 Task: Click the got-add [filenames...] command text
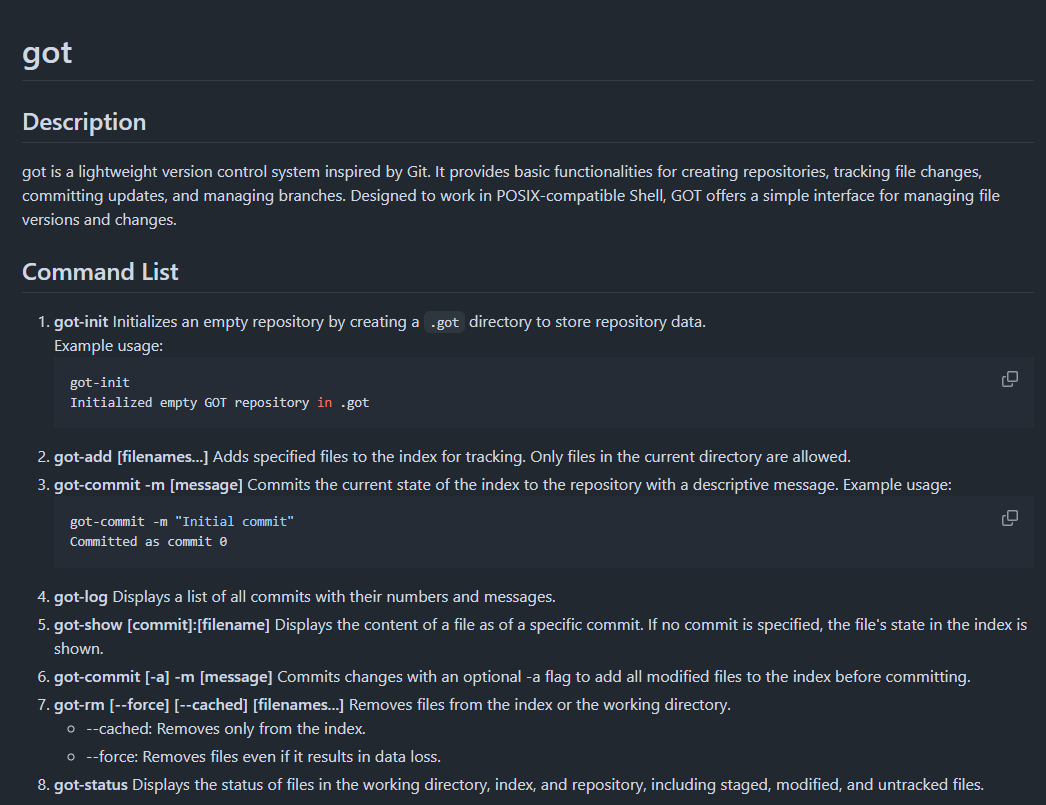pyautogui.click(x=131, y=457)
